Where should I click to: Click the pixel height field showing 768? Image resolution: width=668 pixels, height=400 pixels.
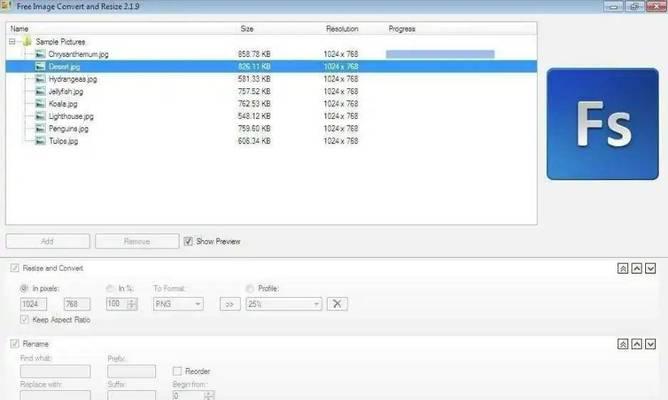click(x=77, y=304)
